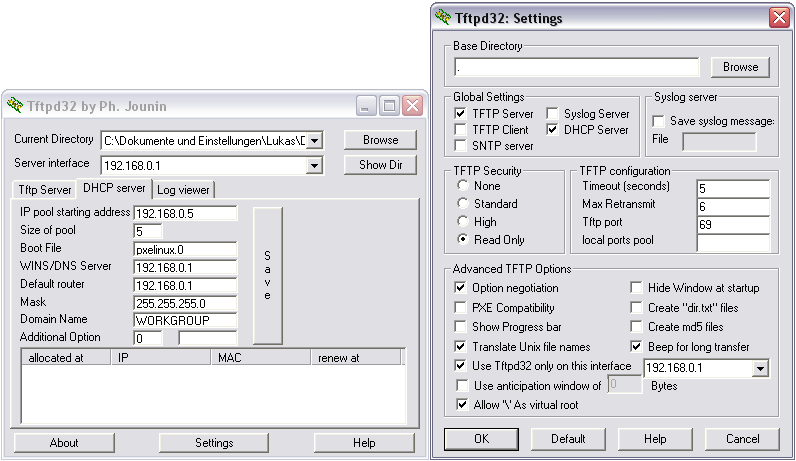Image resolution: width=796 pixels, height=461 pixels.
Task: Click MAC column header
Action: 261,357
